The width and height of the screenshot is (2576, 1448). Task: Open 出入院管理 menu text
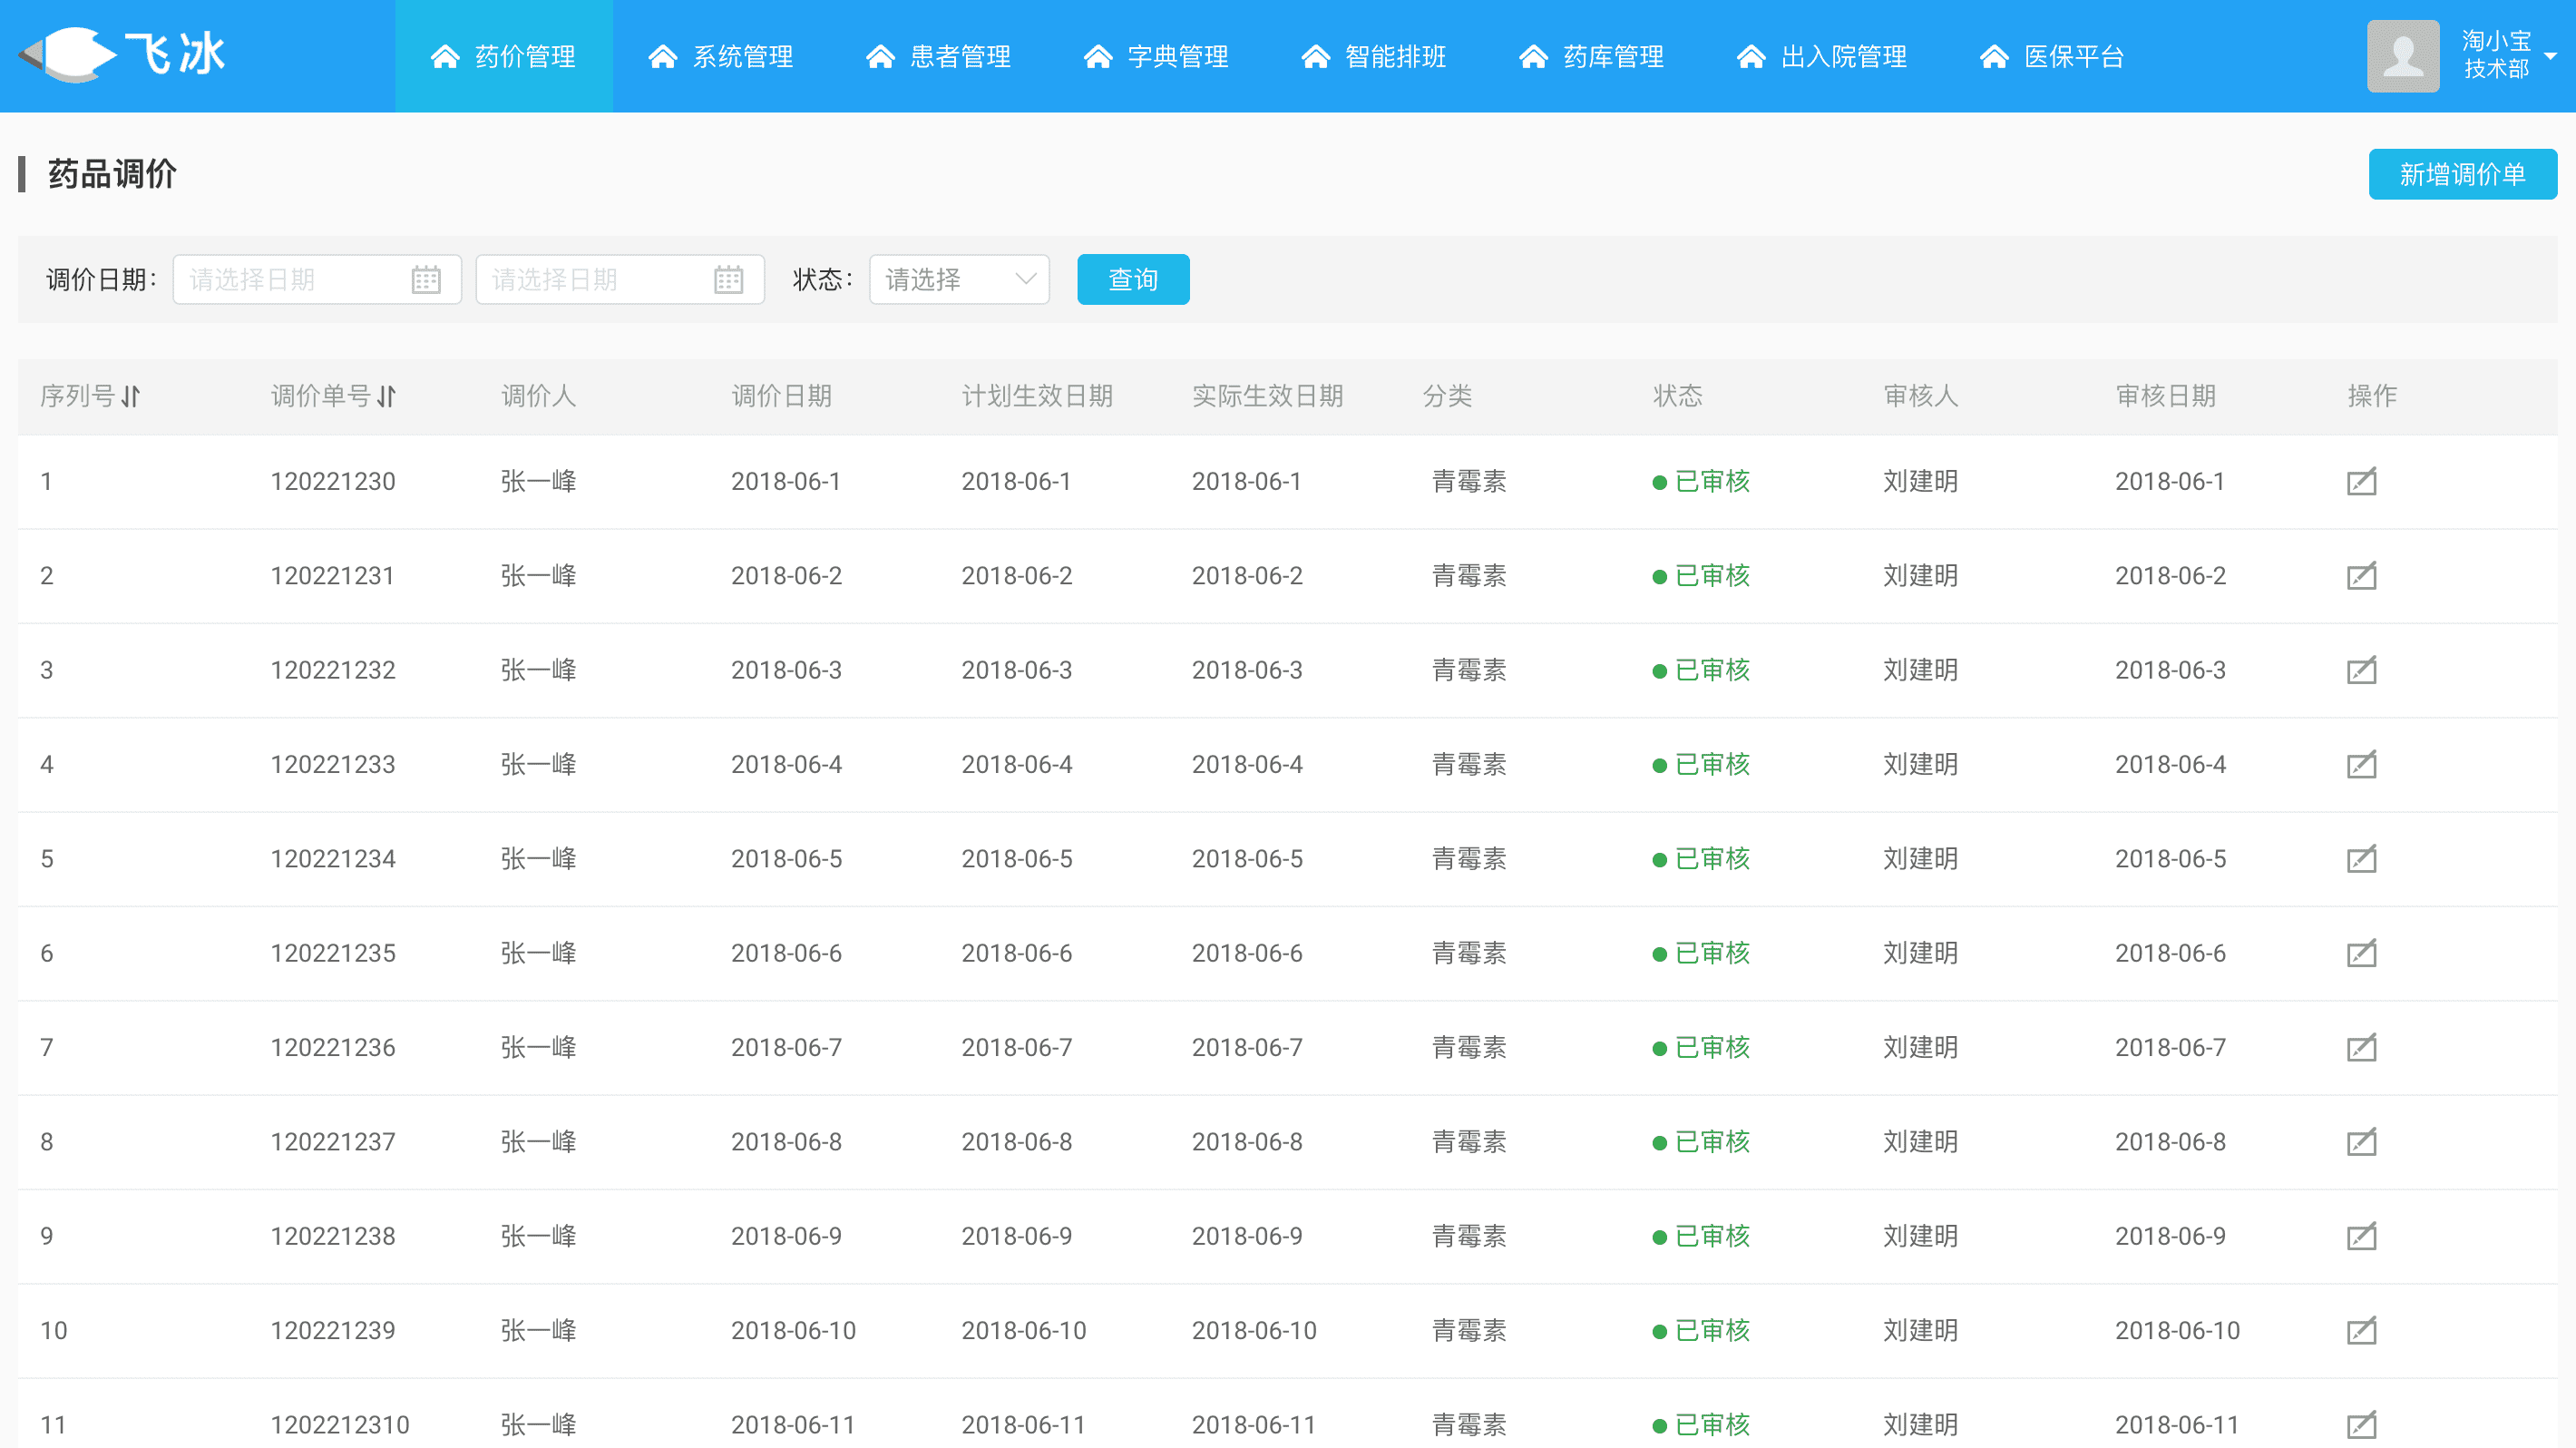coord(1844,56)
